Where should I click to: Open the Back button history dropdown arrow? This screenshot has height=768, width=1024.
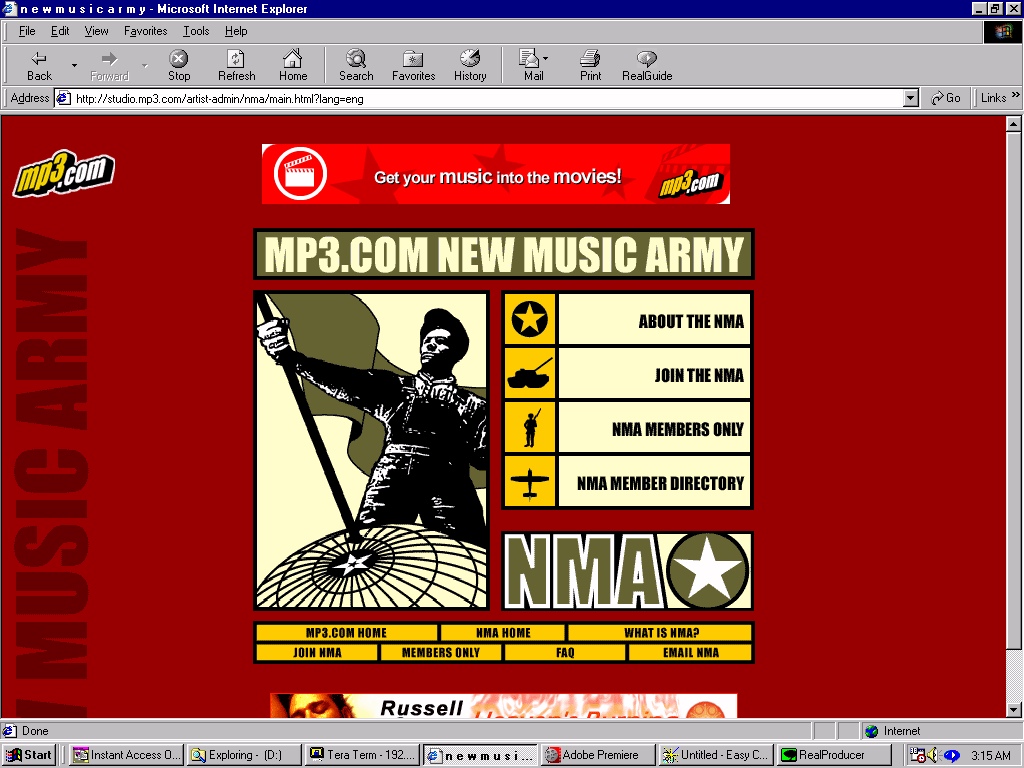74,65
